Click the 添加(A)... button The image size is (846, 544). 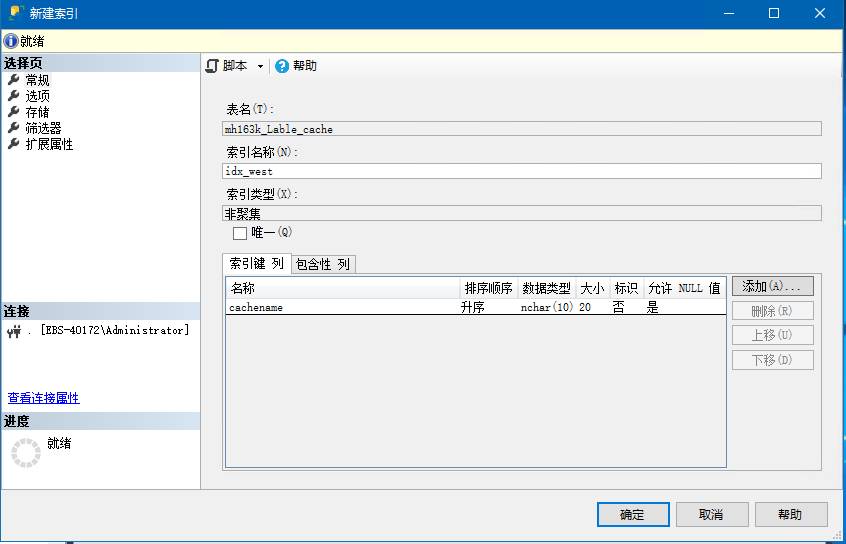(x=772, y=287)
